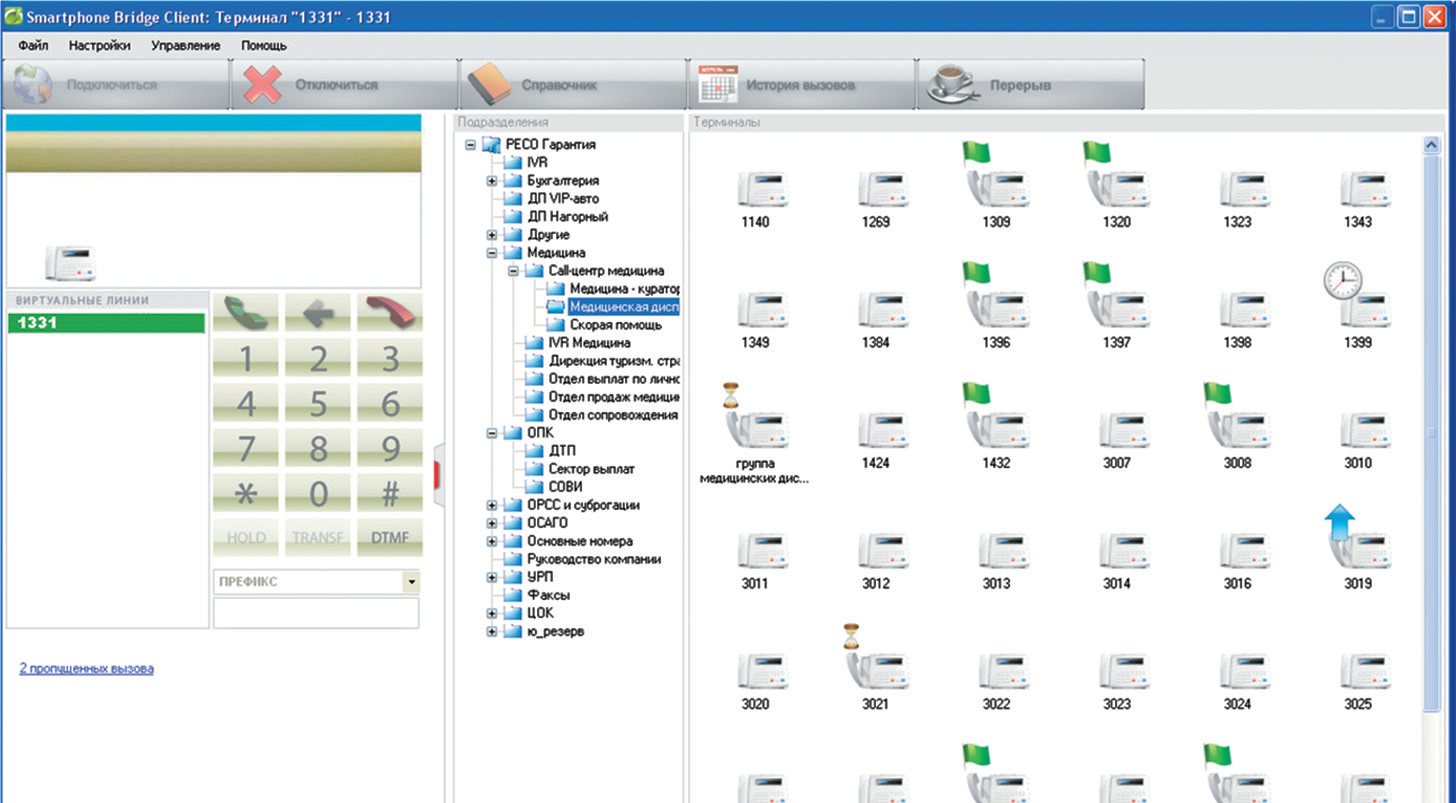1456x803 pixels.
Task: Click the green answer call handset button
Action: (246, 312)
